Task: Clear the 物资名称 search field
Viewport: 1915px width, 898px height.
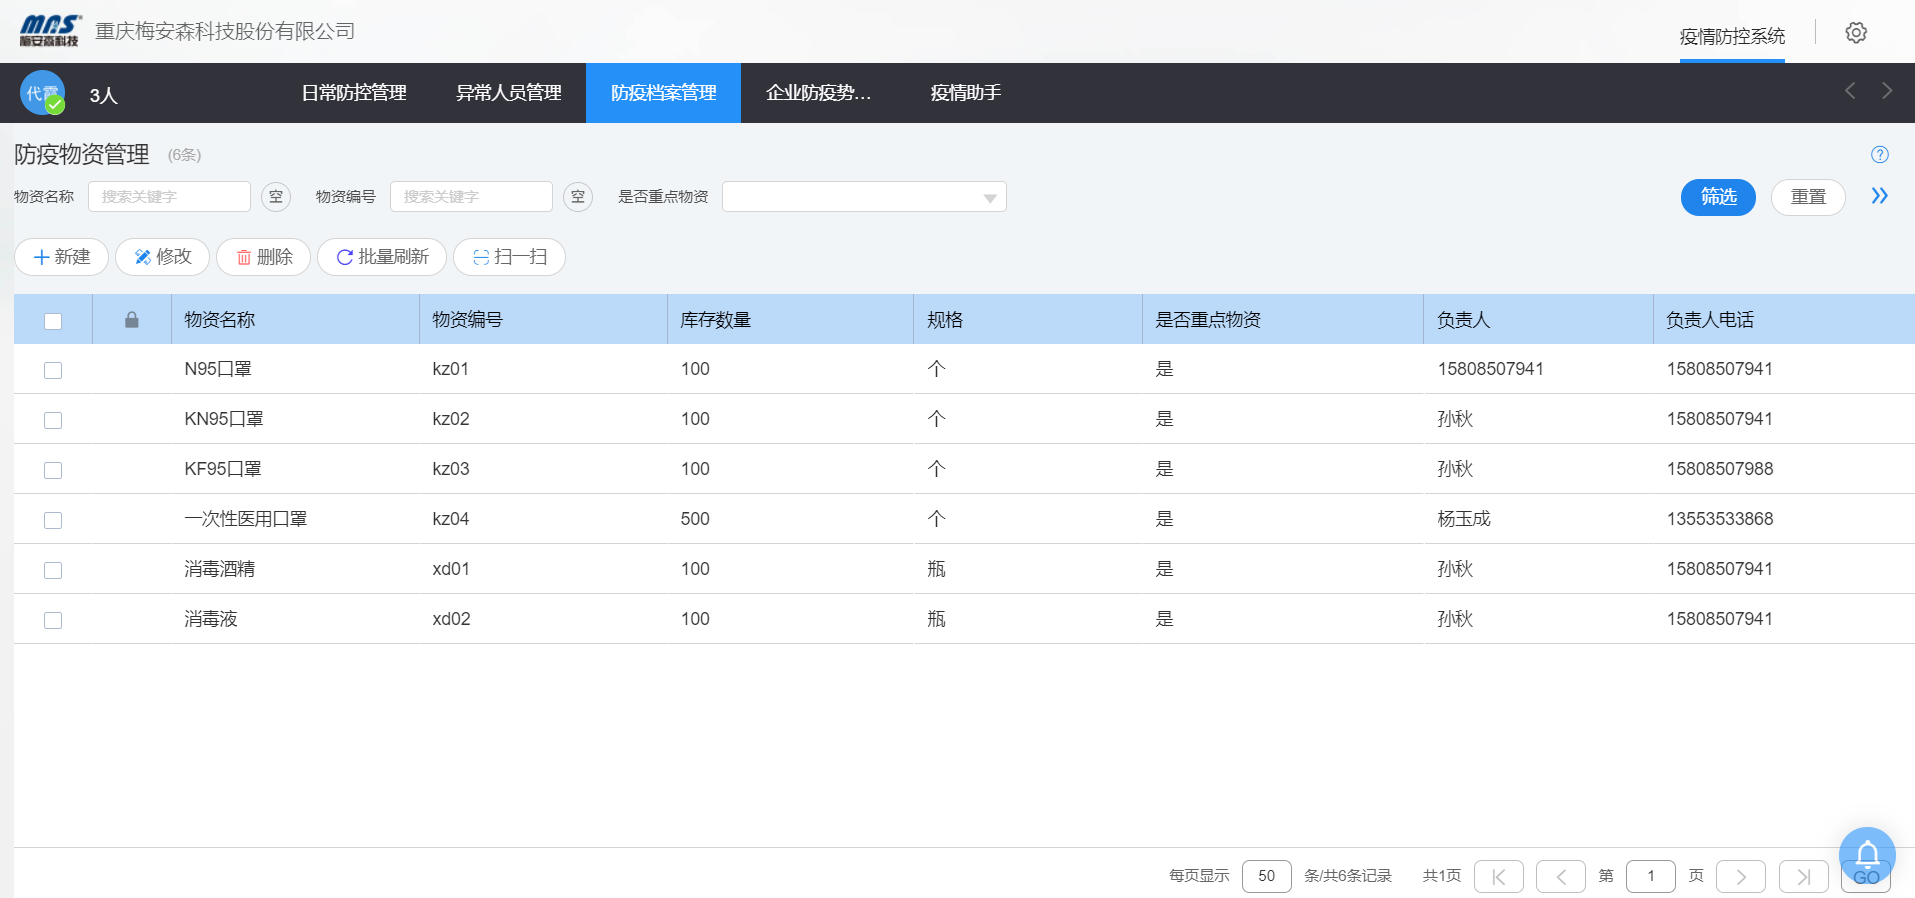Action: pos(276,197)
